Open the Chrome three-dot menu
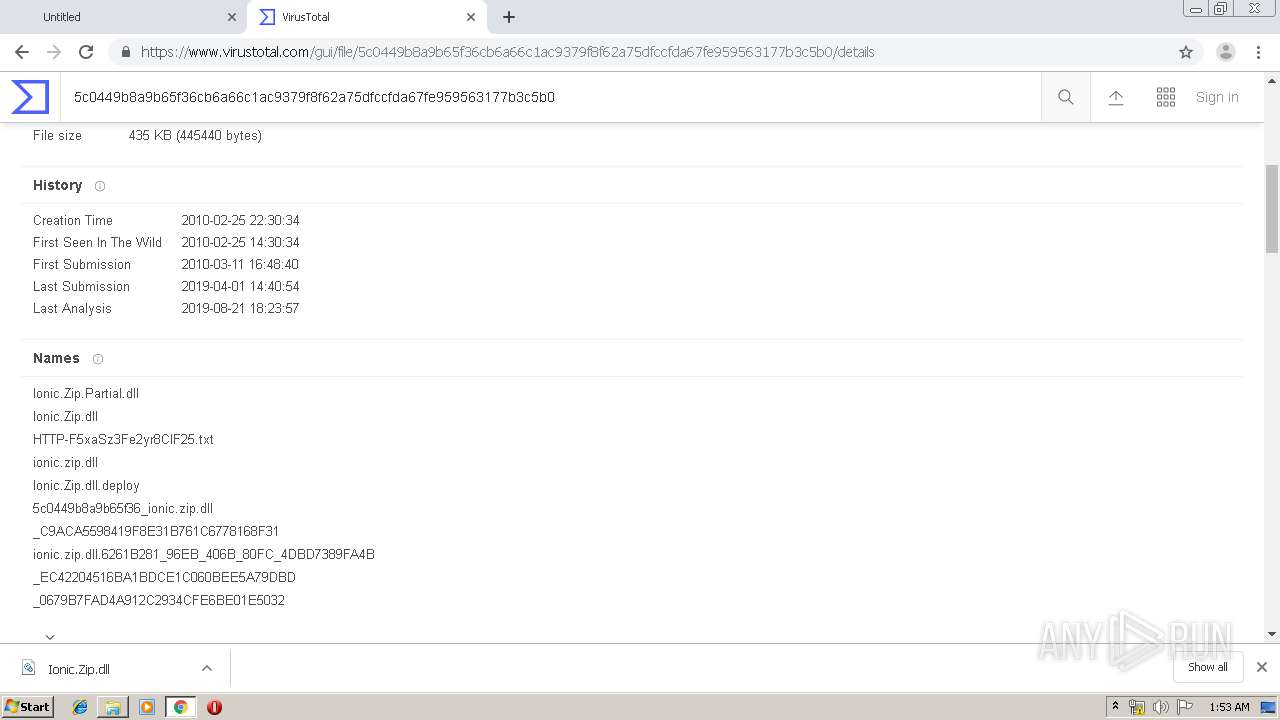1280x720 pixels. (x=1258, y=52)
